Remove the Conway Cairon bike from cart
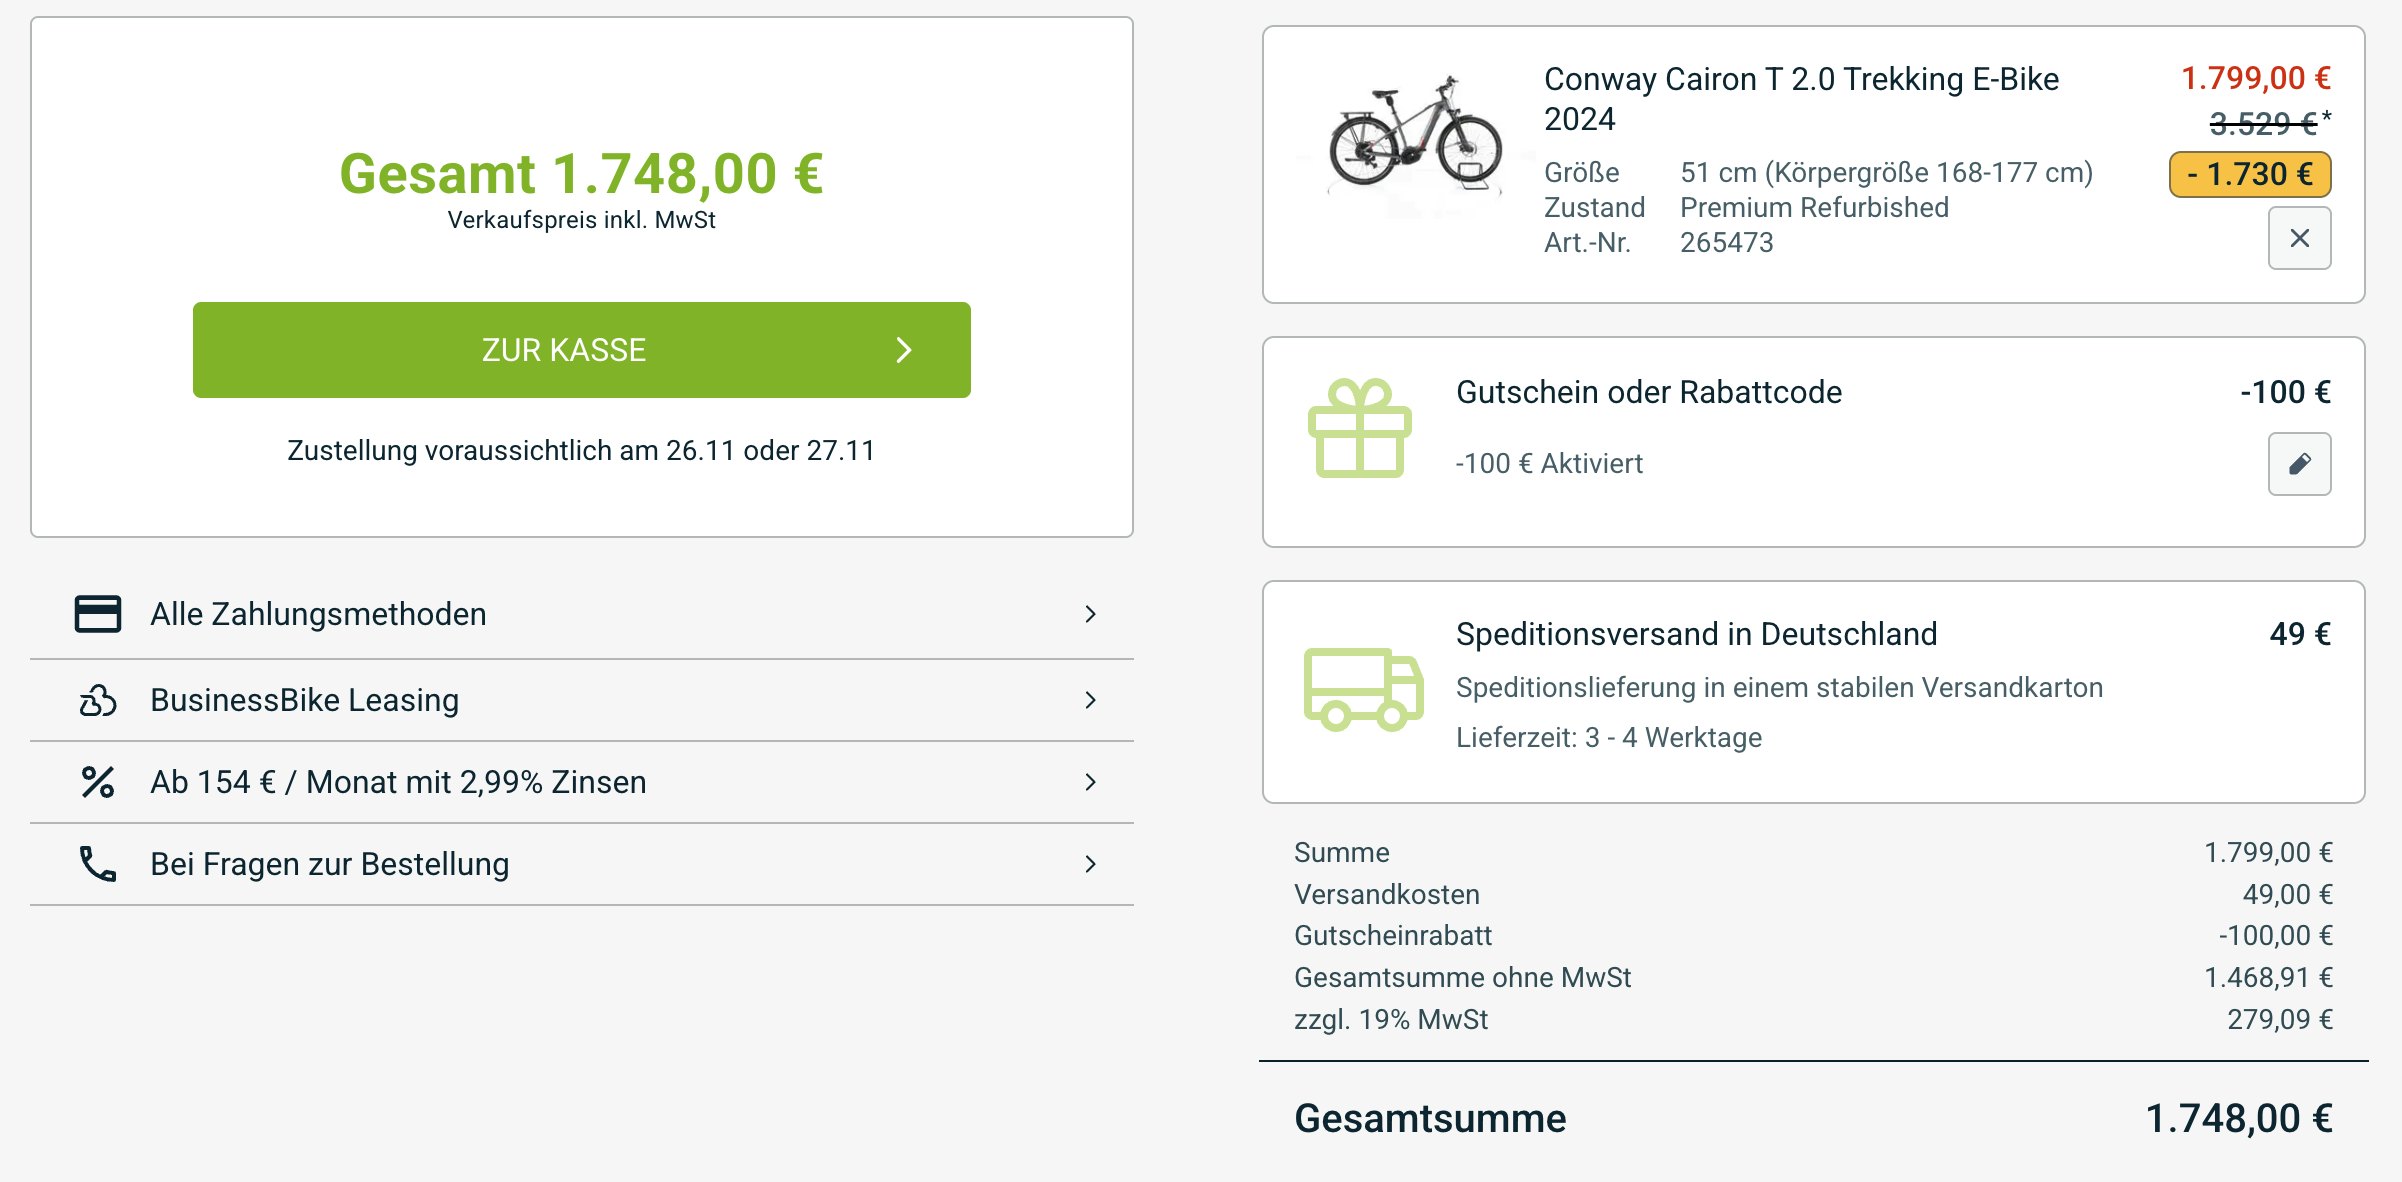2402x1182 pixels. [x=2299, y=238]
